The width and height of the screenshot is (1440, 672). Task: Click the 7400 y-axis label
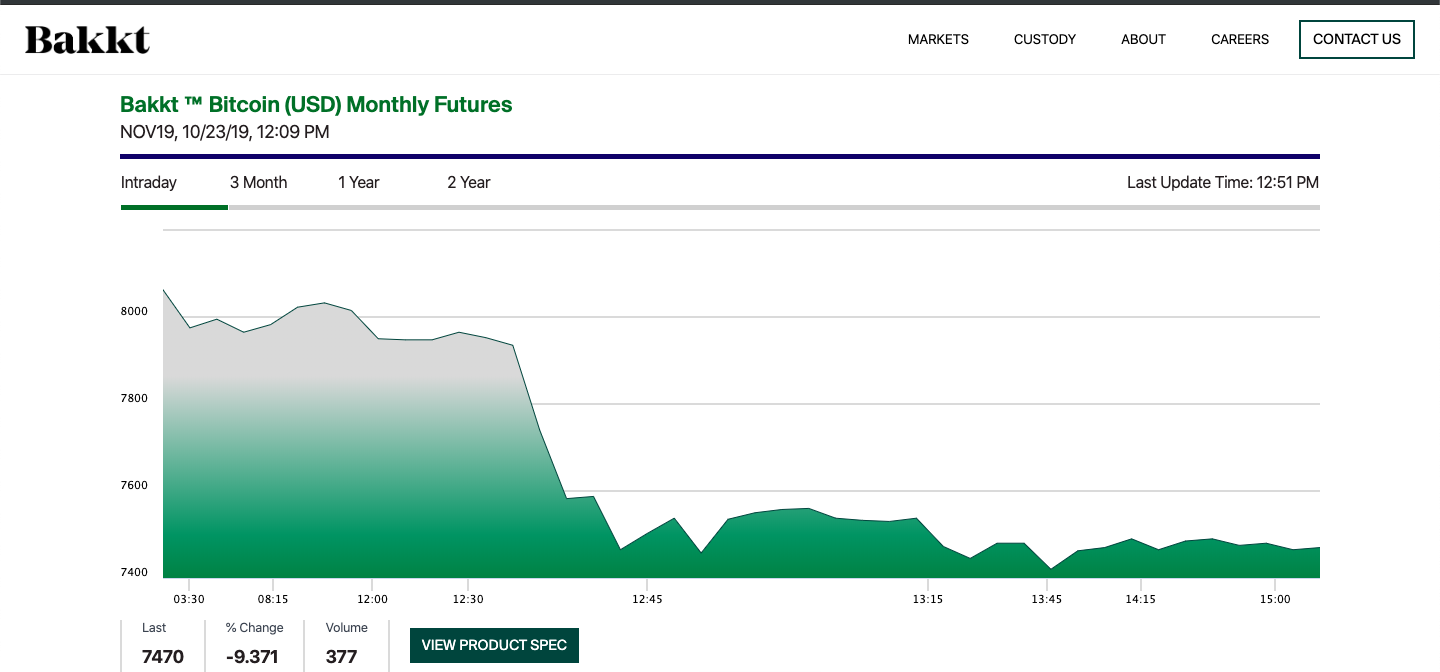click(x=135, y=572)
